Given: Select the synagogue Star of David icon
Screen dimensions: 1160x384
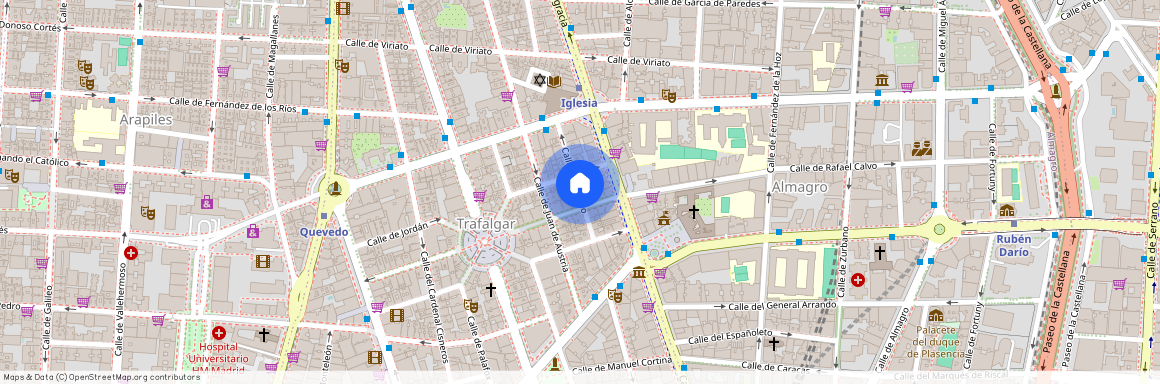Looking at the screenshot, I should (539, 79).
